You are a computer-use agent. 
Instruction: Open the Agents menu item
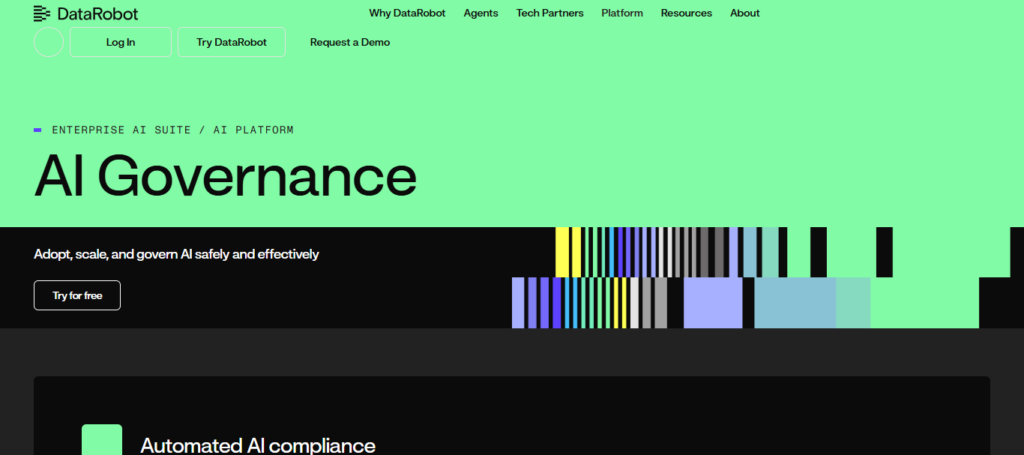click(481, 13)
